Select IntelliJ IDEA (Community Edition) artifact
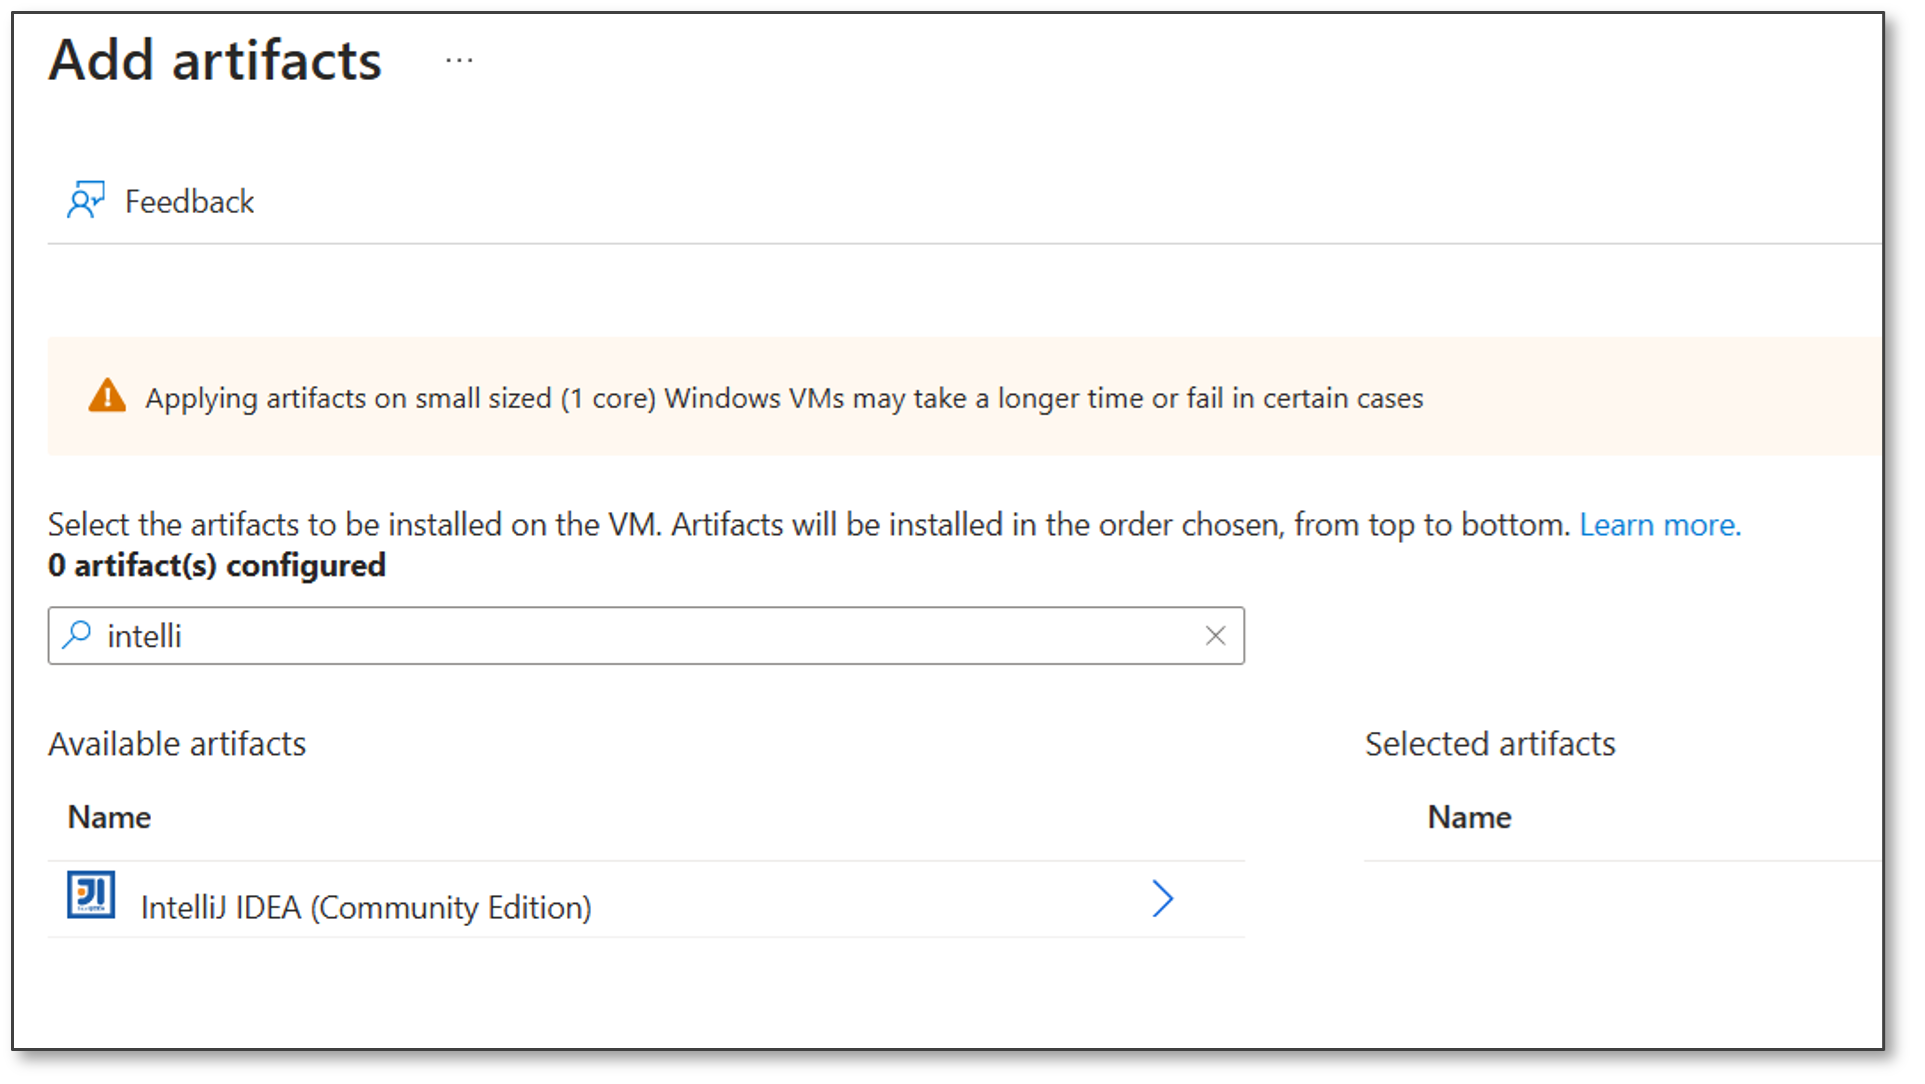Image resolution: width=1925 pixels, height=1084 pixels. (x=367, y=907)
